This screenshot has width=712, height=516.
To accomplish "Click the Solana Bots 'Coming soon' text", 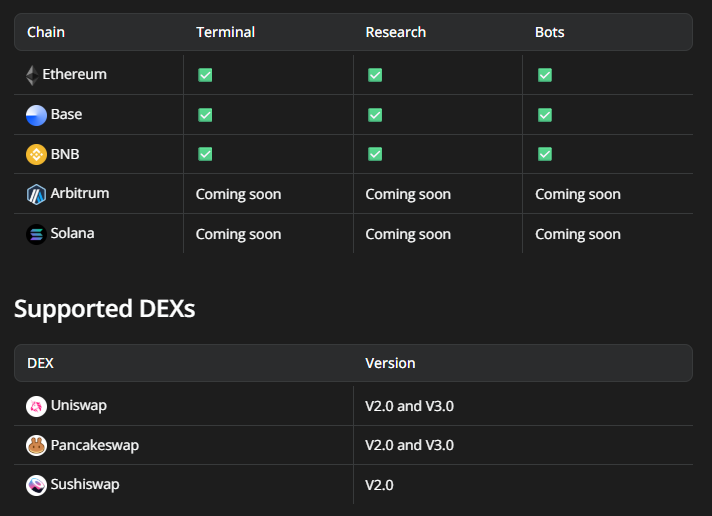I will (x=578, y=234).
